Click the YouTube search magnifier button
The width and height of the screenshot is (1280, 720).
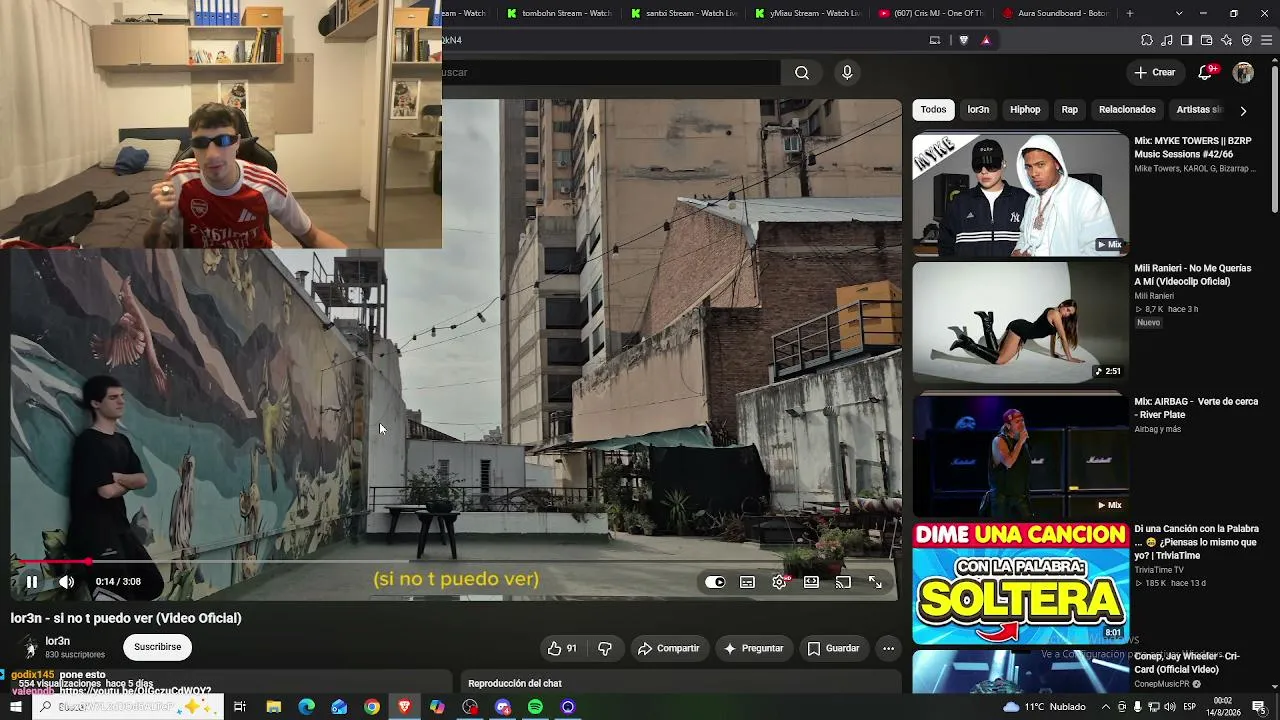802,72
